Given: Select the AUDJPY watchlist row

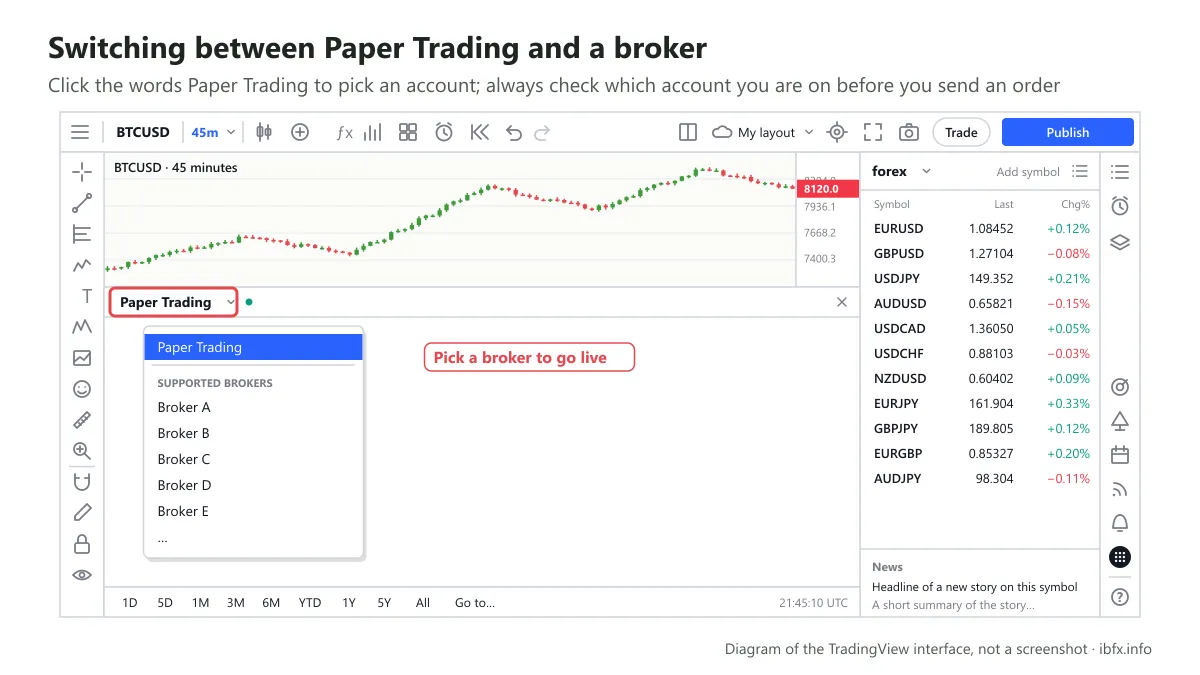Looking at the screenshot, I should [980, 478].
